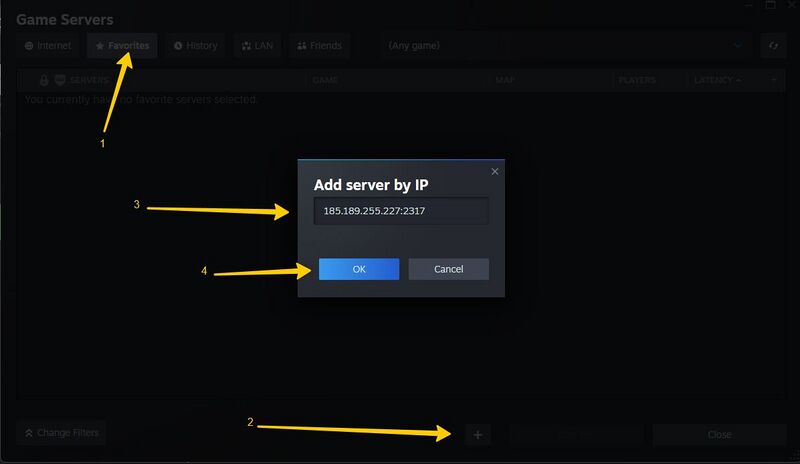Confirm the IP with the OK button
The height and width of the screenshot is (464, 800).
click(359, 269)
